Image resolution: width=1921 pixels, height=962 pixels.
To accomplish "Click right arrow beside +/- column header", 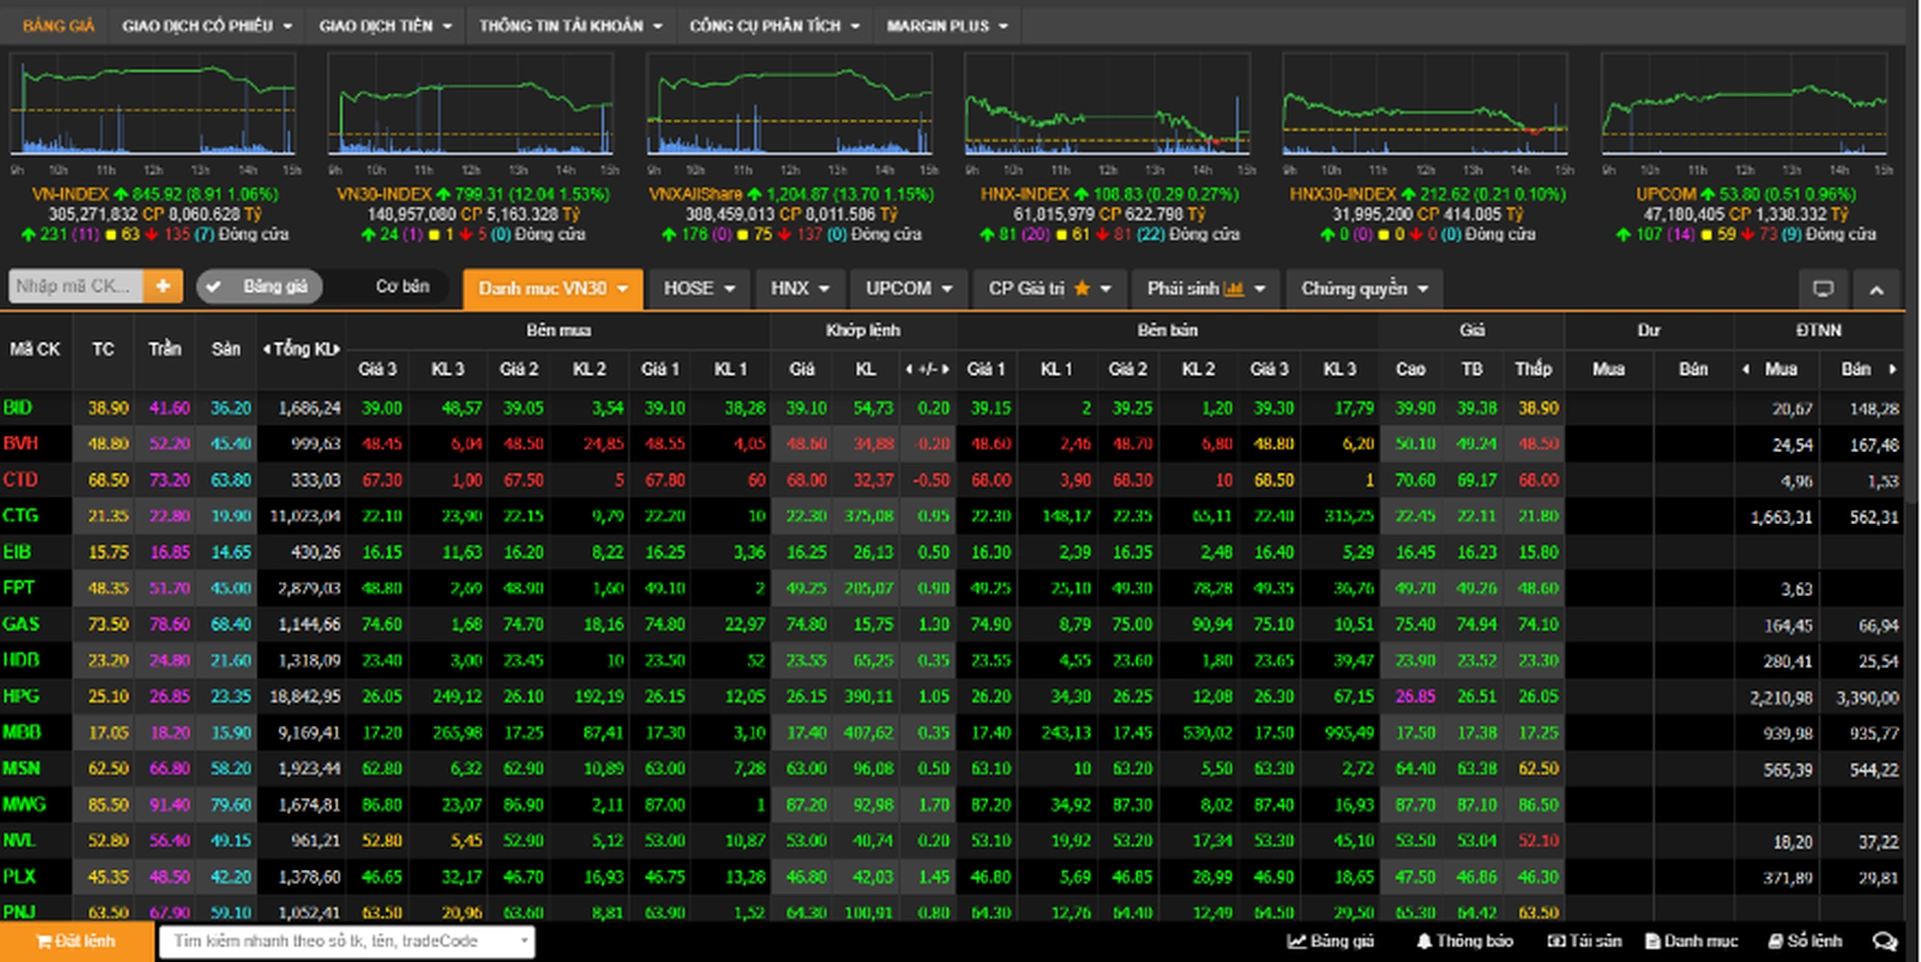I will click(945, 369).
